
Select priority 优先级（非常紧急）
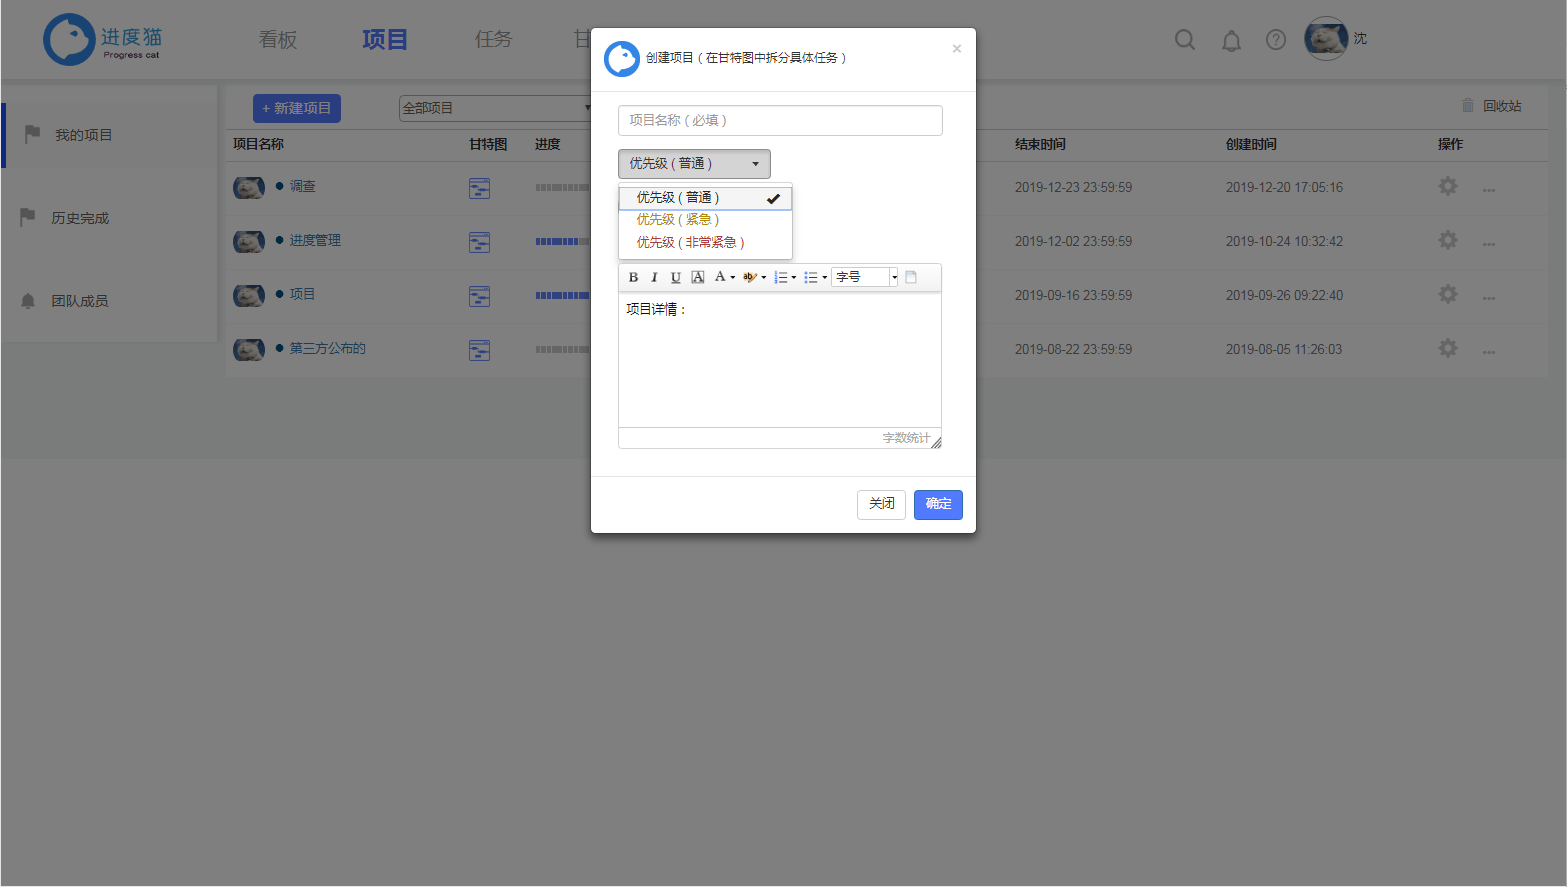tap(689, 241)
